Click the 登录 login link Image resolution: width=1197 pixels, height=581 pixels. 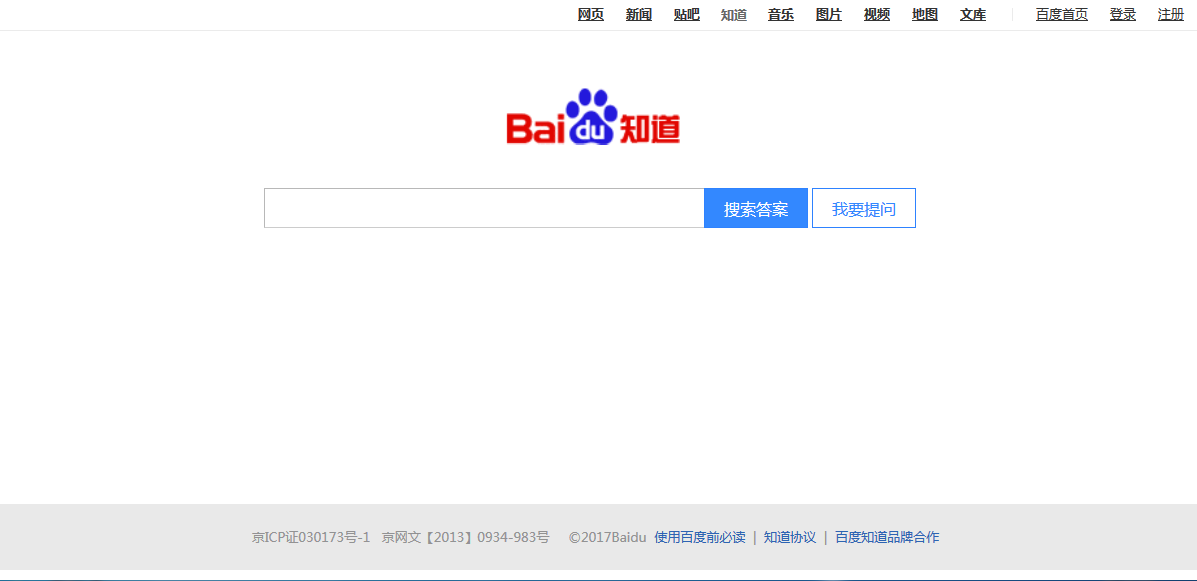click(x=1123, y=15)
